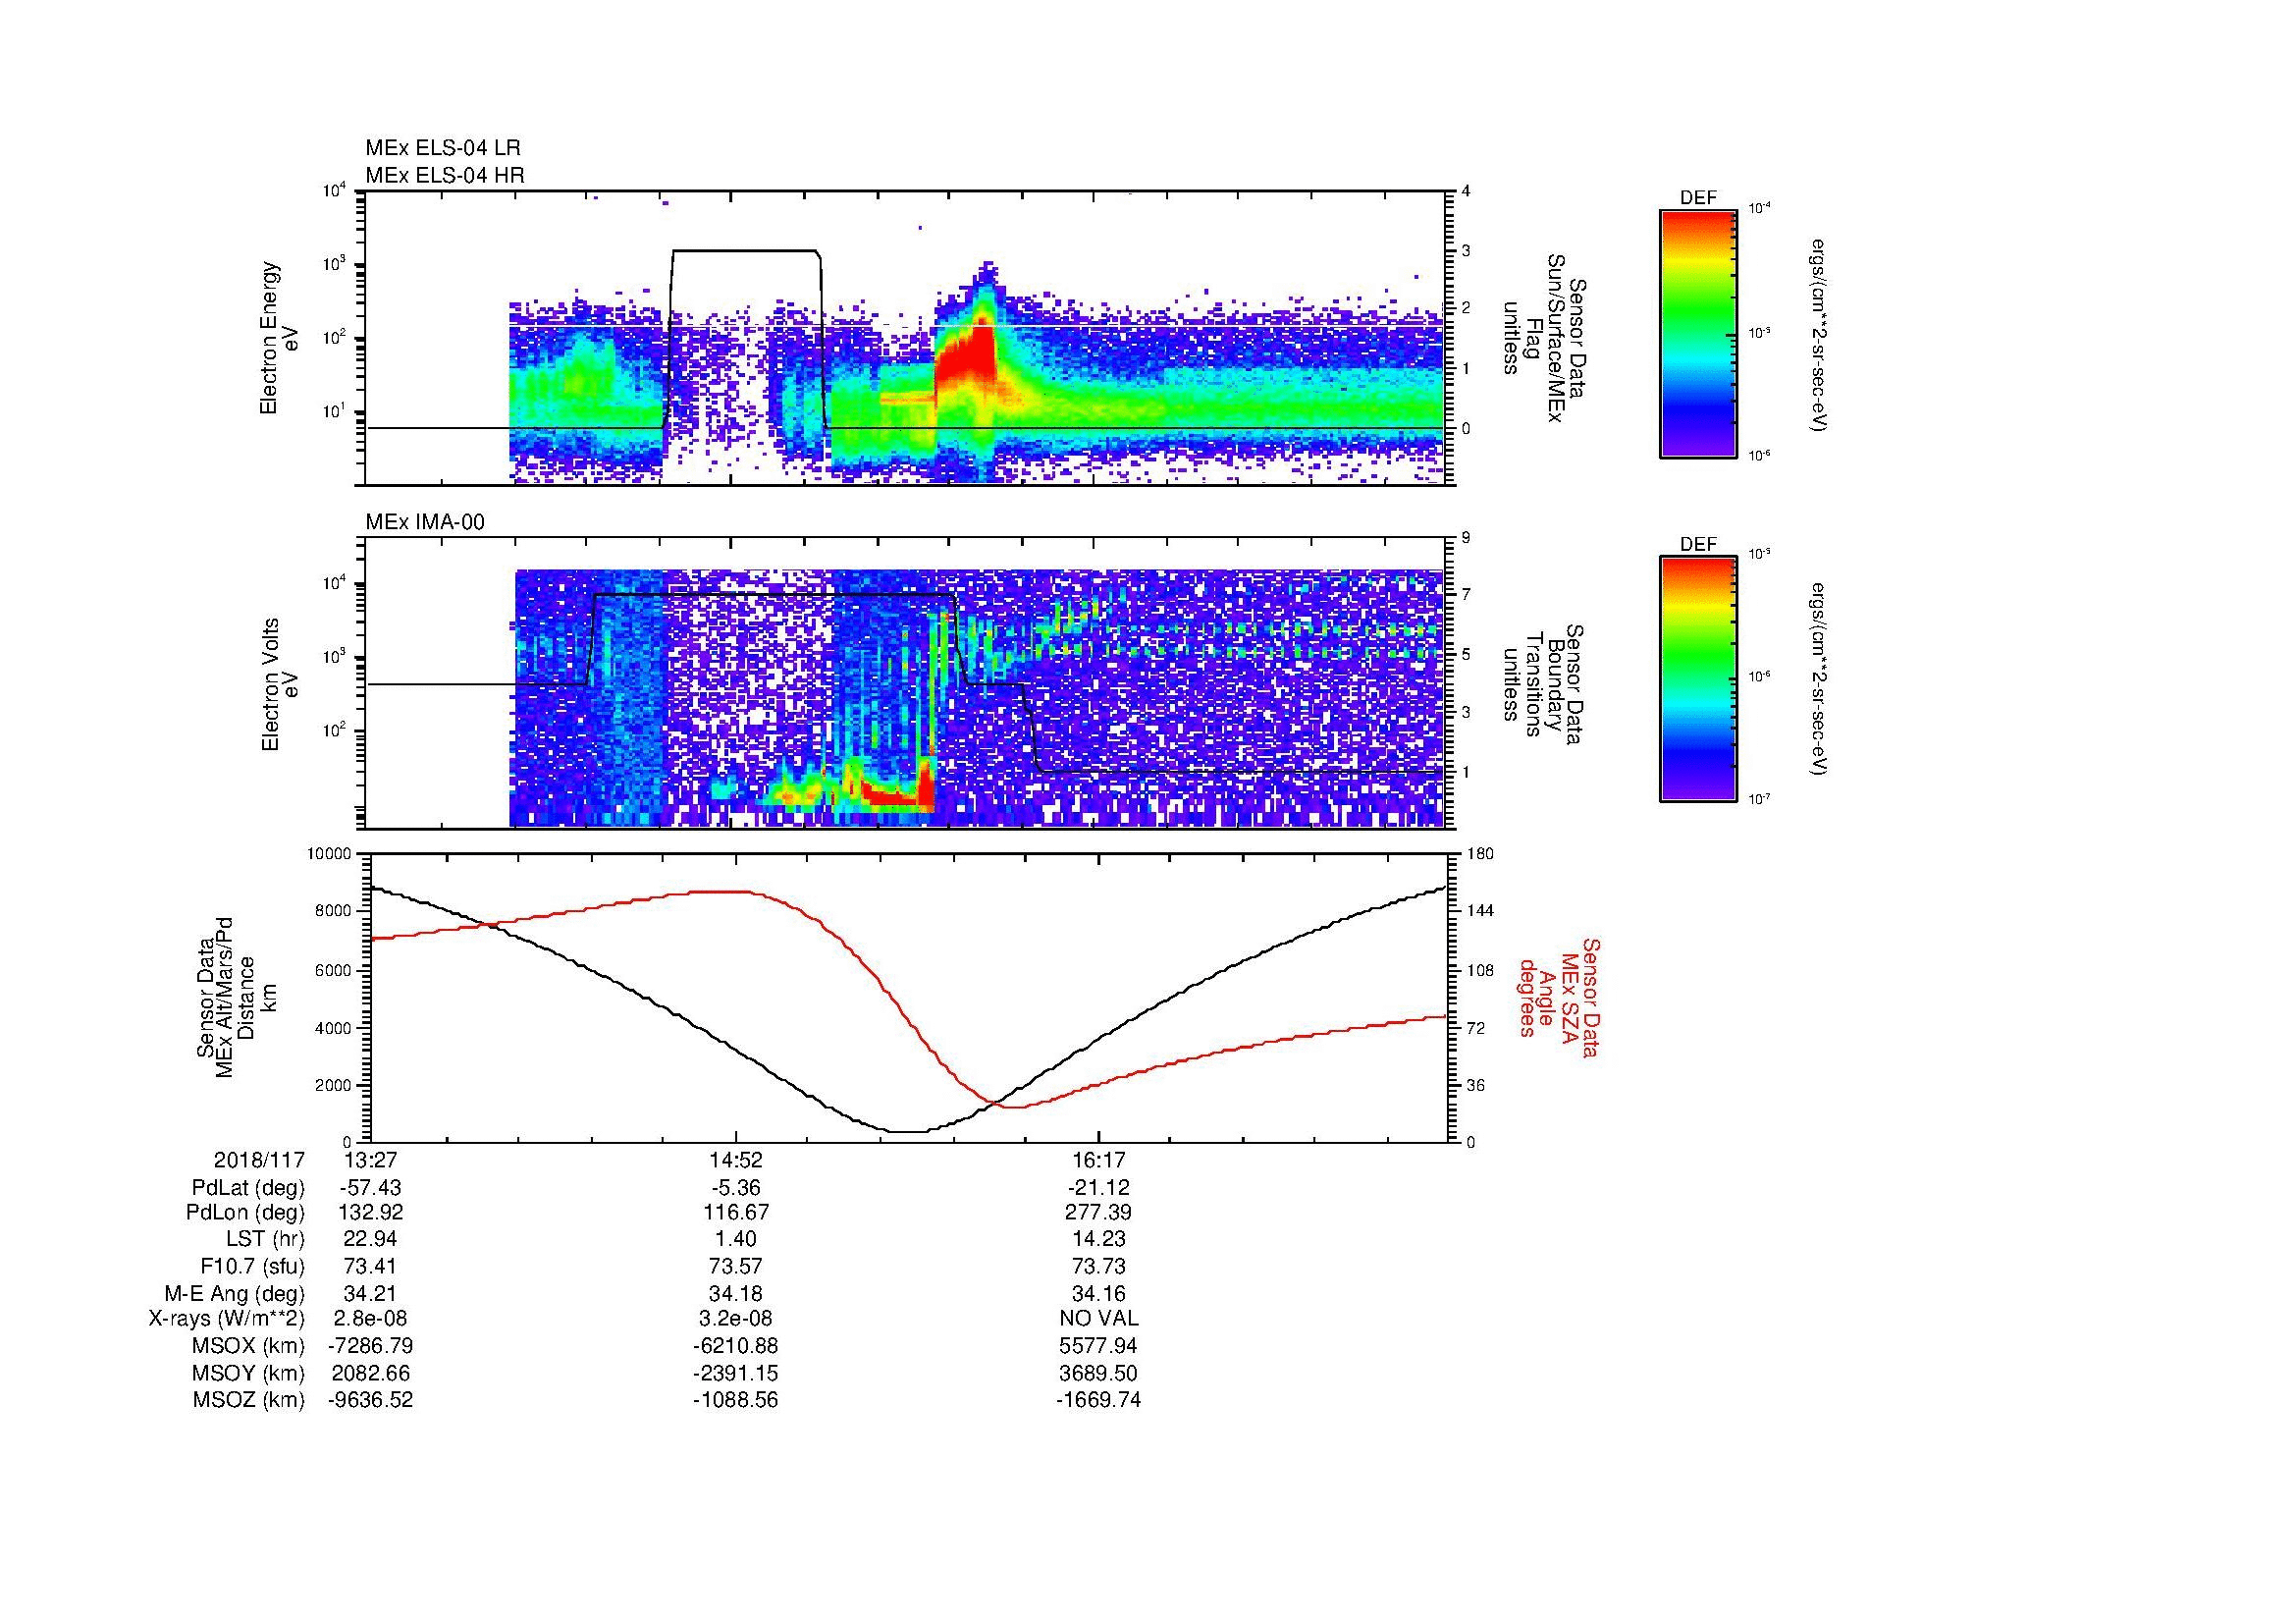The image size is (2296, 1623).
Task: Click the X-rays value '2.8e-08'
Action: 370,1318
